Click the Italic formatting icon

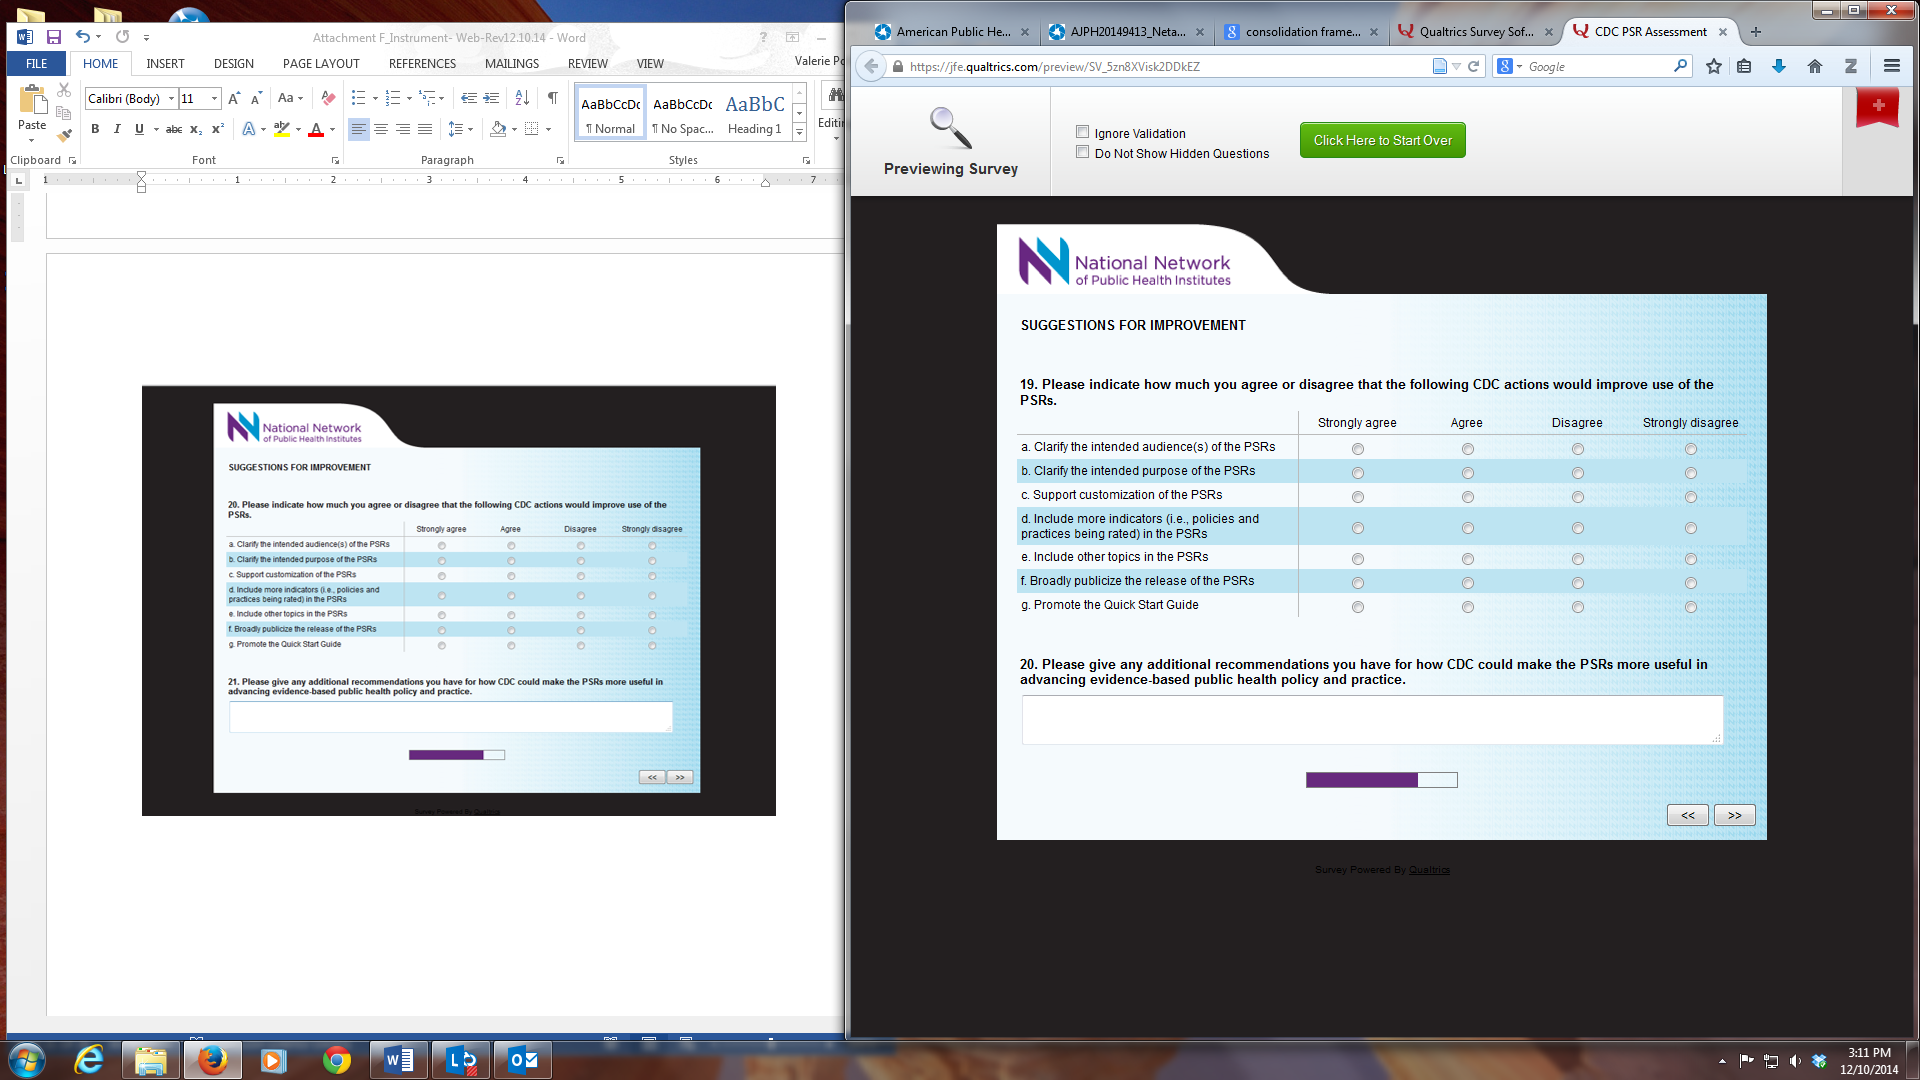pyautogui.click(x=117, y=129)
